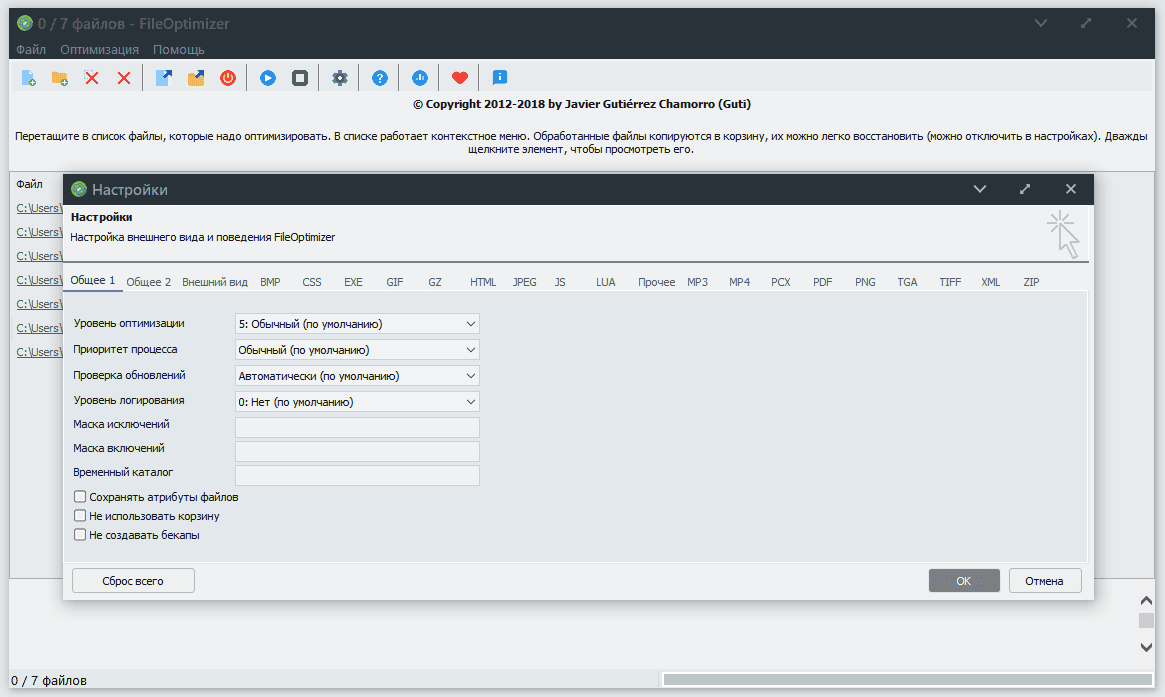
Task: Click the Clear all files red X icon
Action: pos(124,78)
